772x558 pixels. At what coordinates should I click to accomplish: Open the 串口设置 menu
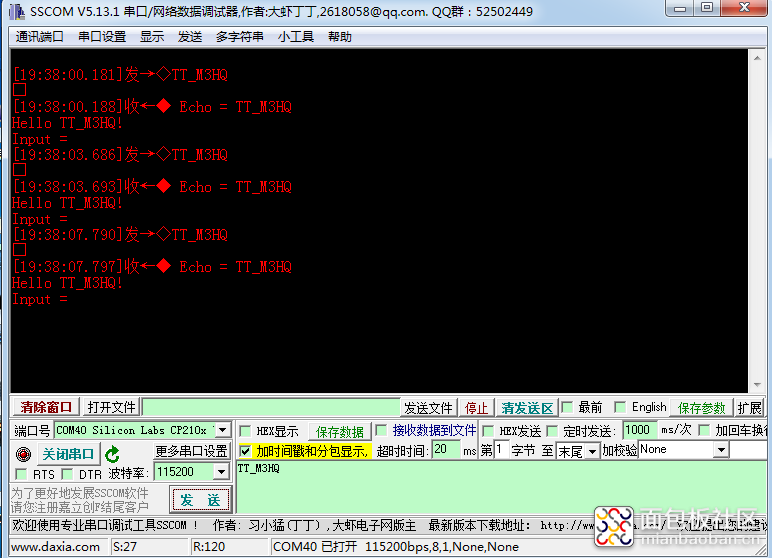coord(102,37)
